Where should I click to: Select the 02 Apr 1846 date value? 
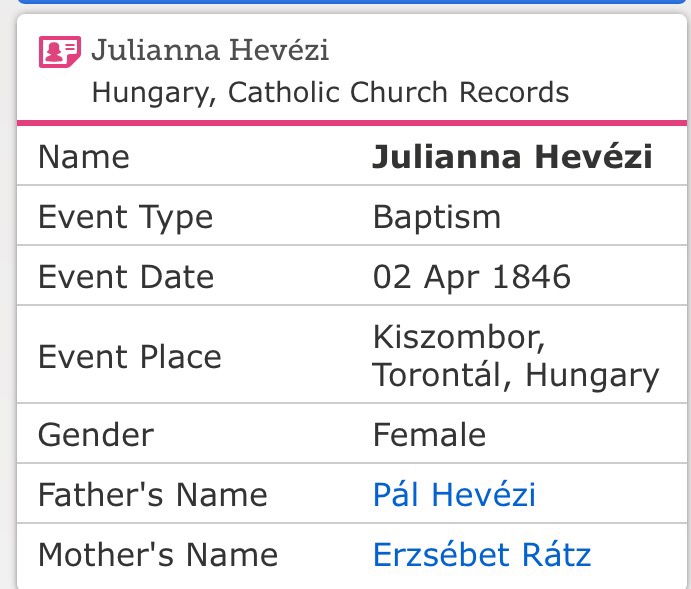tap(472, 277)
